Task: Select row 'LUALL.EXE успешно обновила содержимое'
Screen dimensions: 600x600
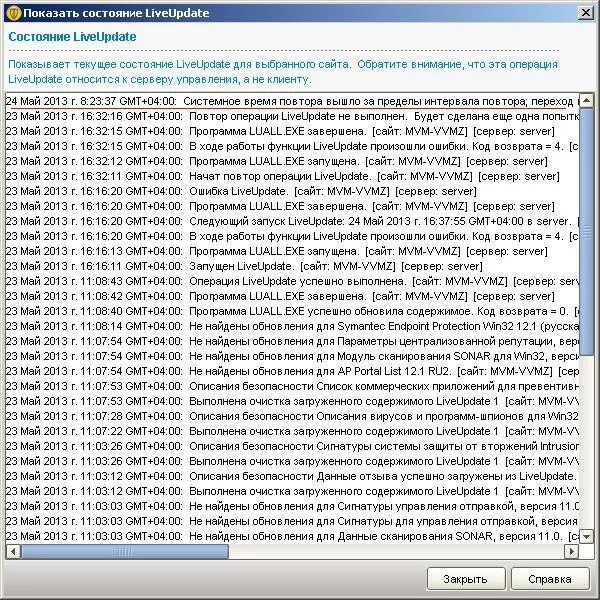Action: 292,311
